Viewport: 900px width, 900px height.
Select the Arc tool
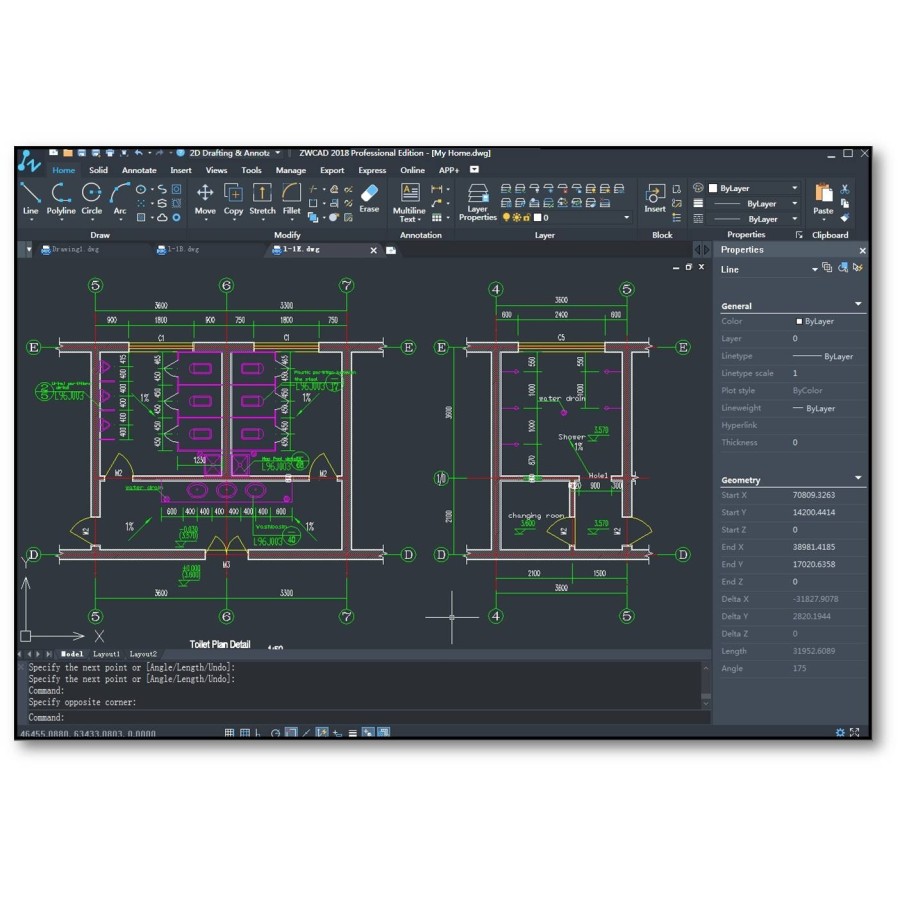point(119,198)
